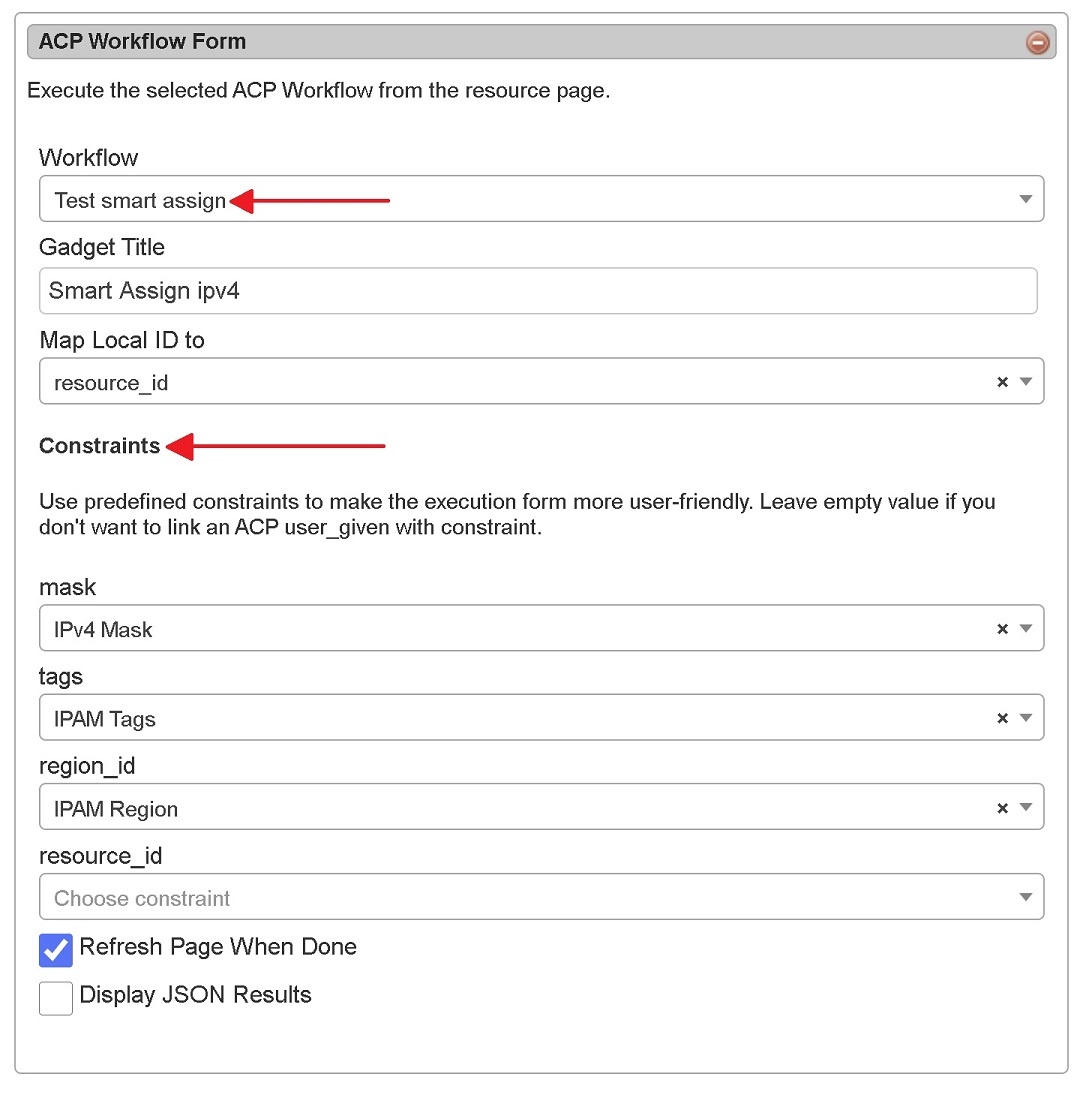The height and width of the screenshot is (1101, 1080).
Task: Open the resource_id Choose constraint dropdown
Action: pyautogui.click(x=540, y=897)
